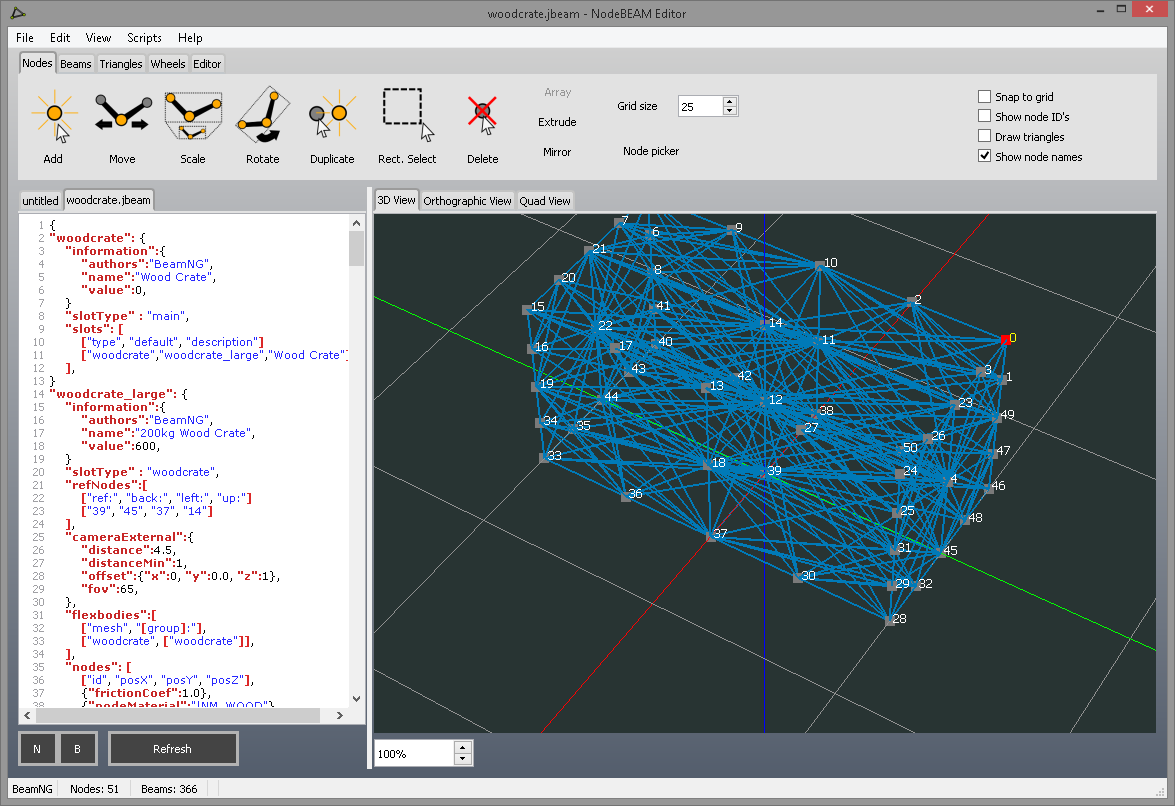Decrease zoom percentage with down arrow
The width and height of the screenshot is (1175, 806).
462,759
